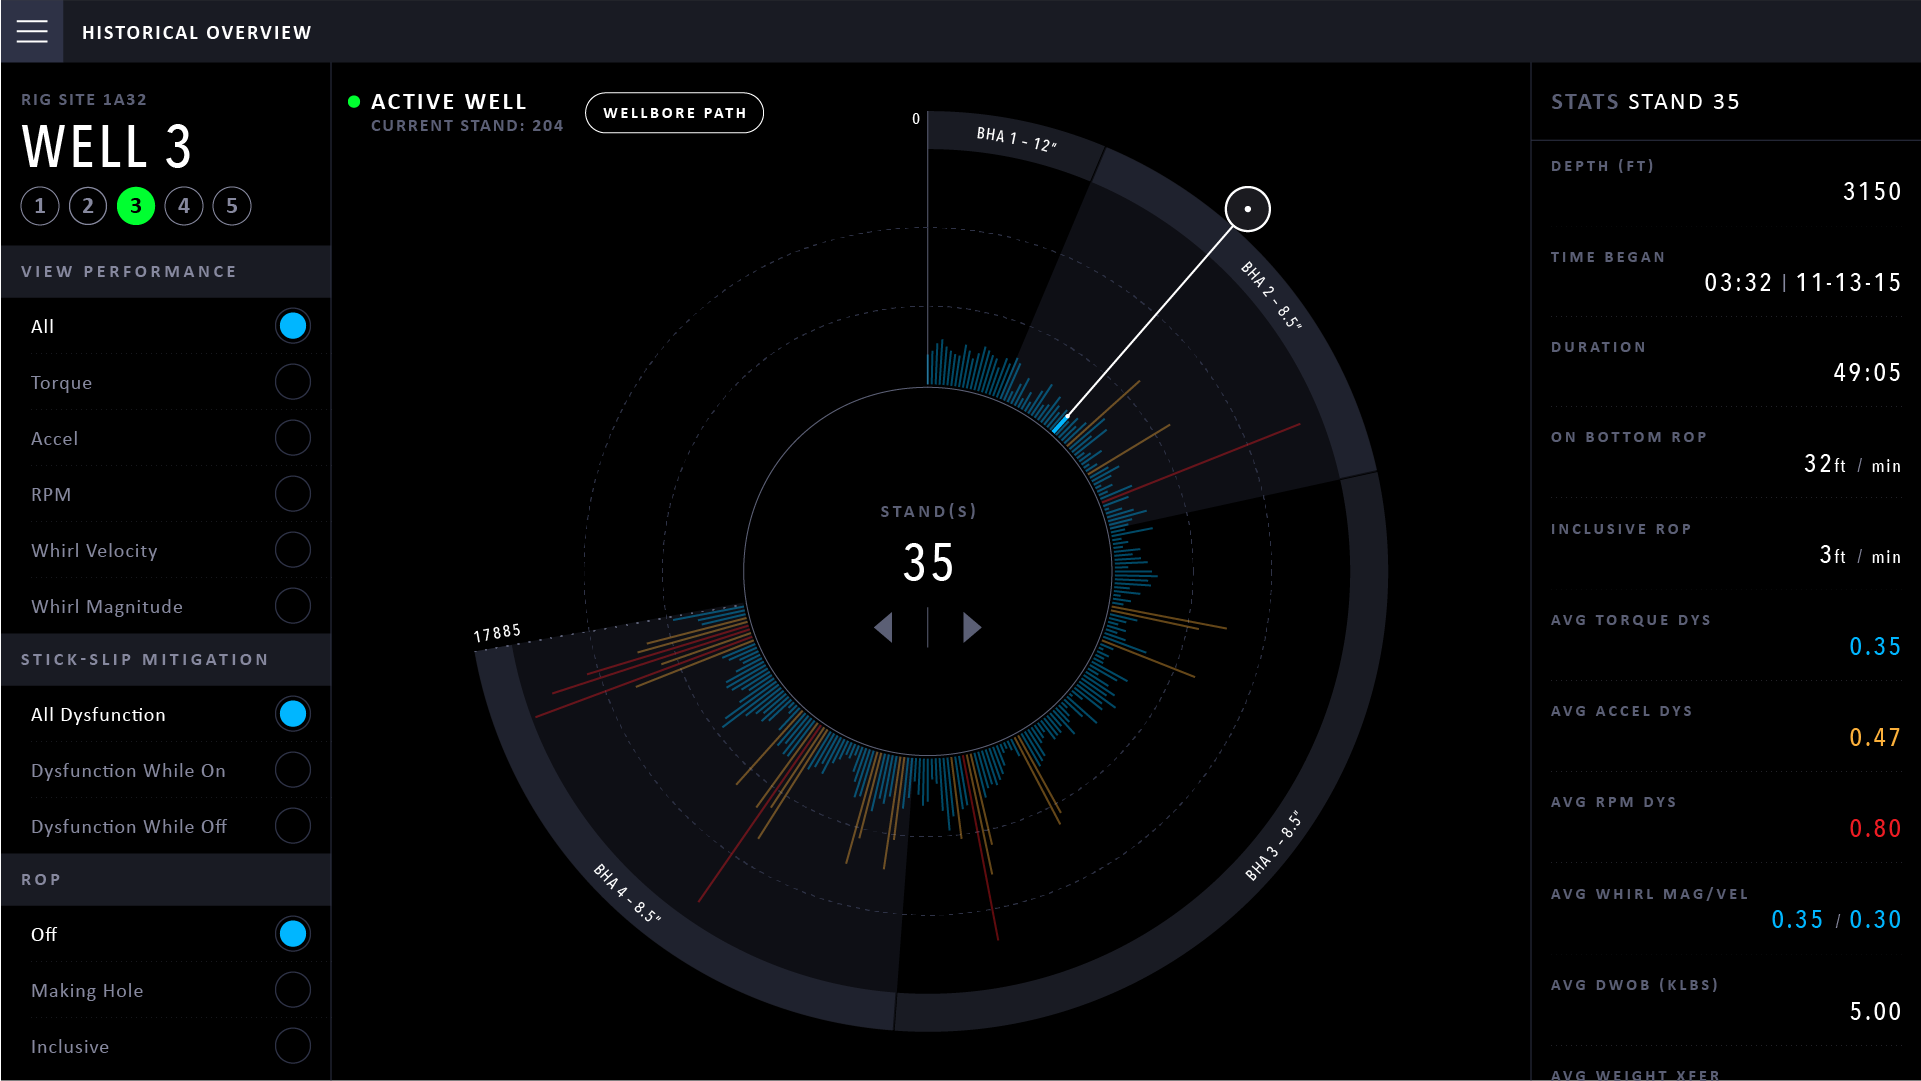Choose Dysfunction While On option
Screen dimensions: 1921x1081
click(x=292, y=770)
